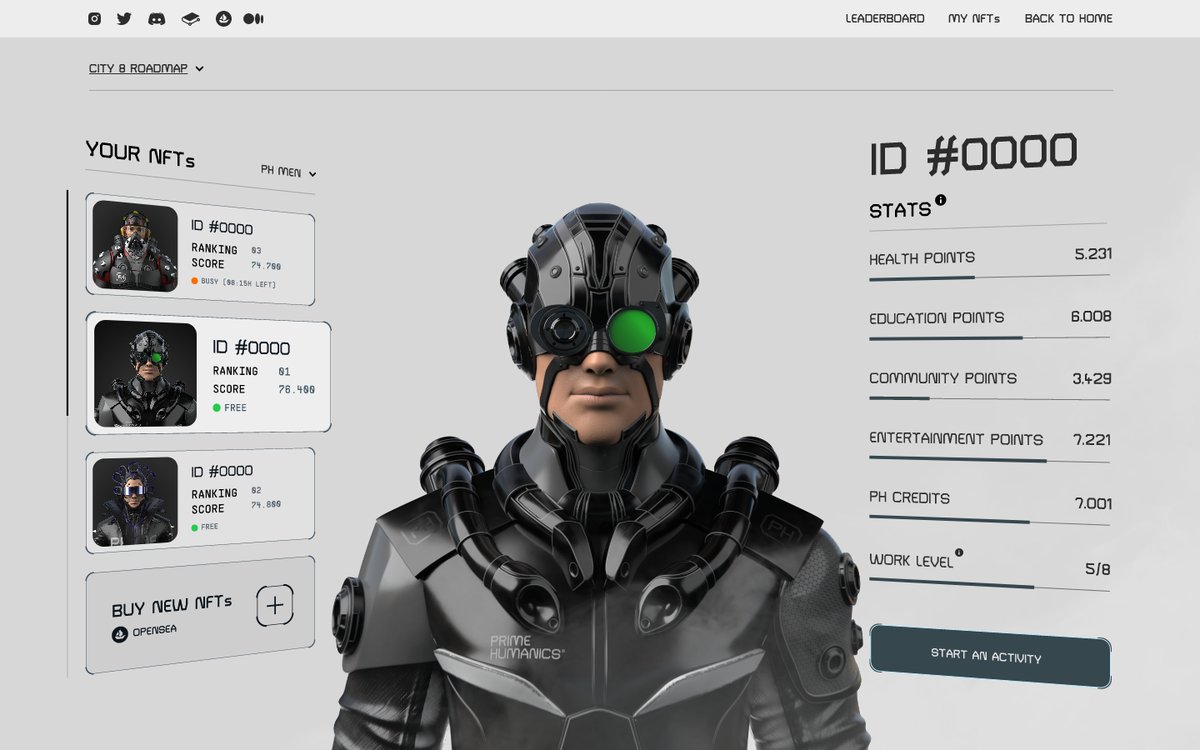Open the OpenSea sailboat icon in header

(223, 18)
